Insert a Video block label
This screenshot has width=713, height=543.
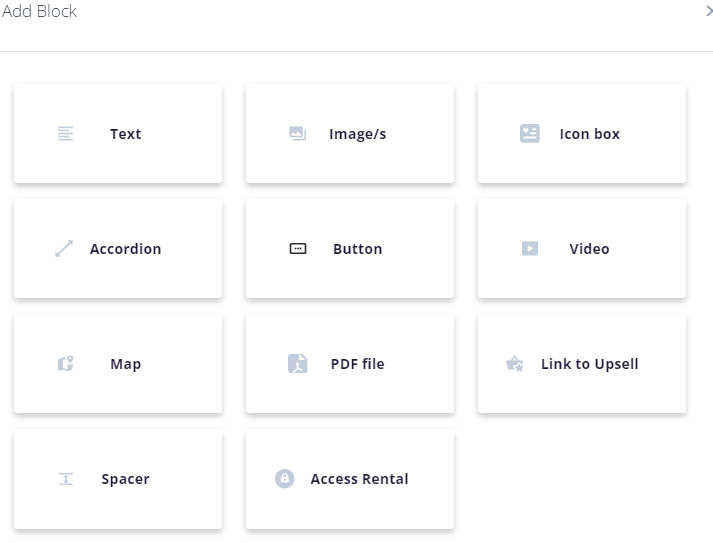589,249
